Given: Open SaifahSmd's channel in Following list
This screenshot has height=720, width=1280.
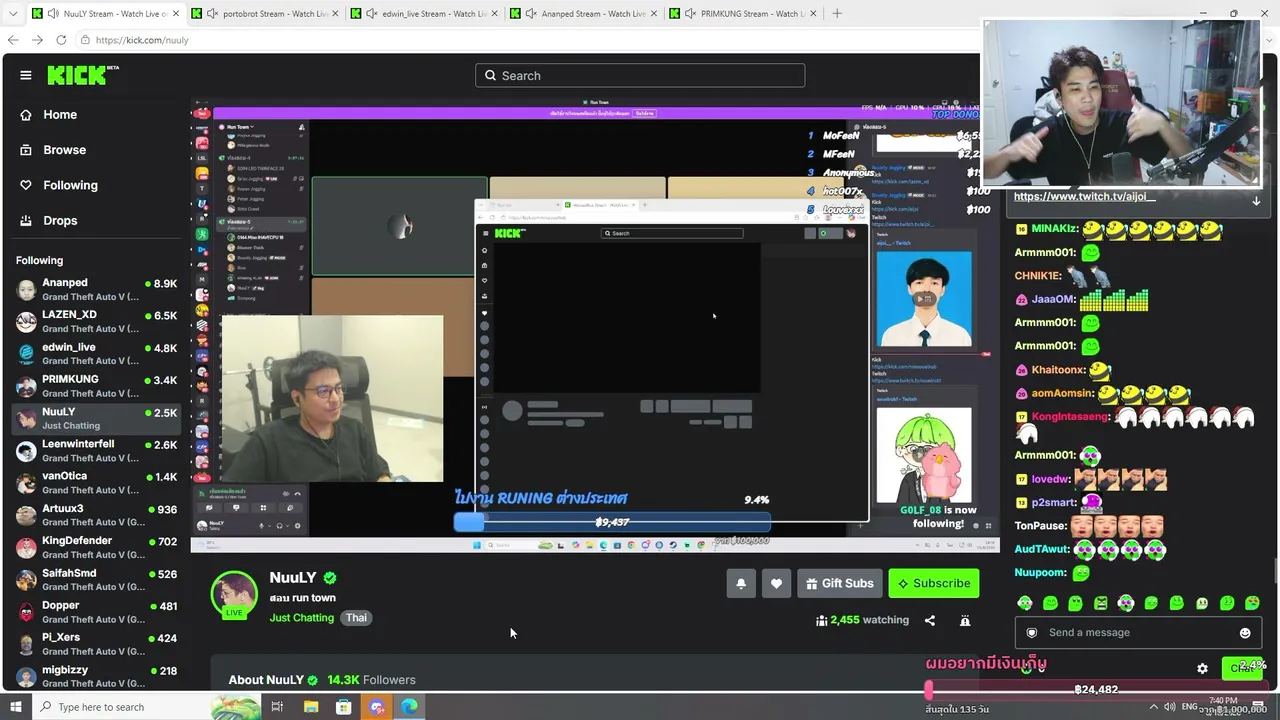Looking at the screenshot, I should click(96, 580).
